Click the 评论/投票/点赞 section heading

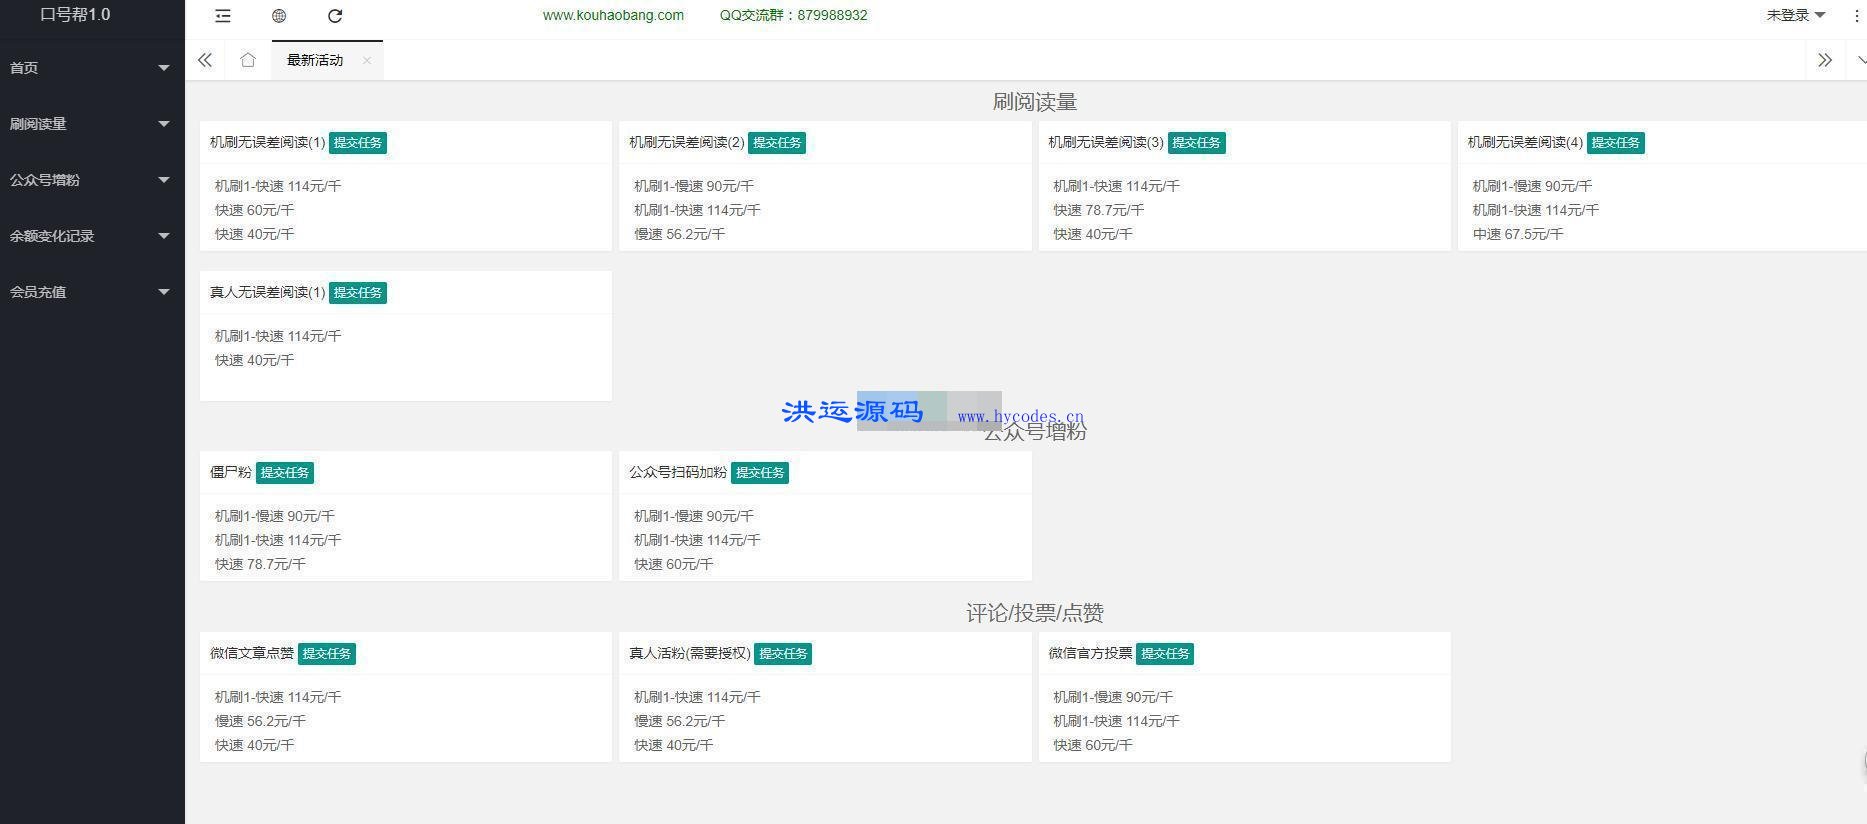pos(1034,613)
